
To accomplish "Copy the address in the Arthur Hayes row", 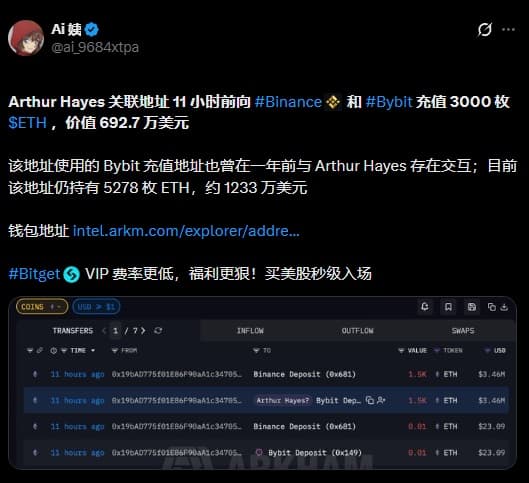I will coord(370,400).
